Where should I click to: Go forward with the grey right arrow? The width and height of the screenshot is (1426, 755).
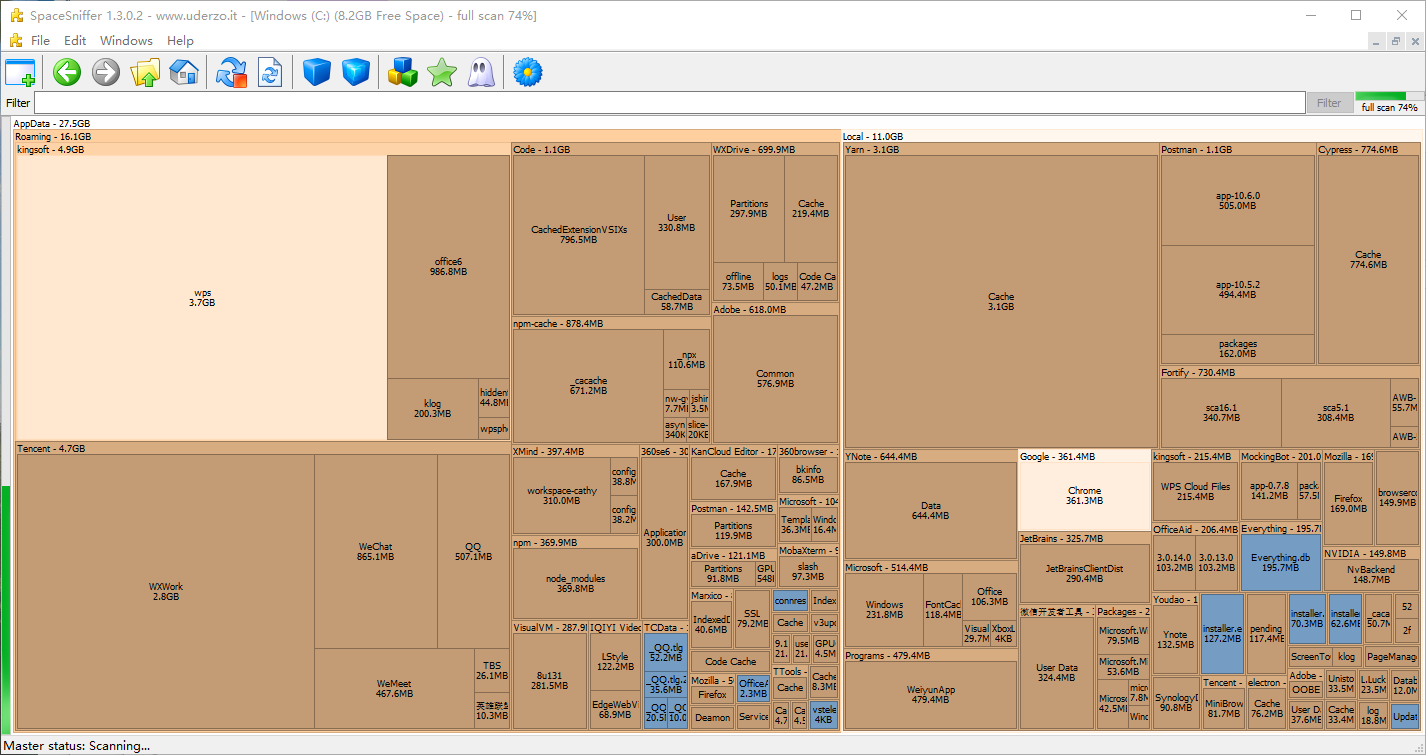point(106,72)
